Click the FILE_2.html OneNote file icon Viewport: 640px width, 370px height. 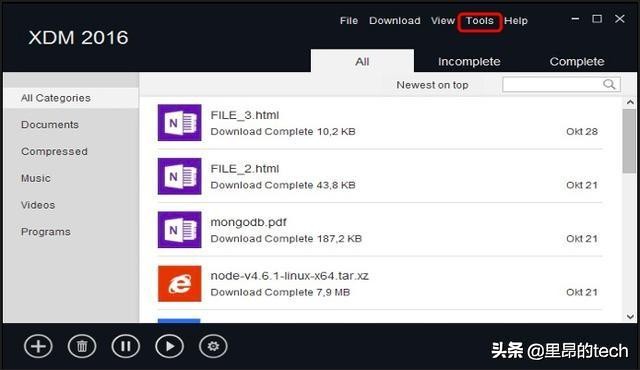coord(180,176)
